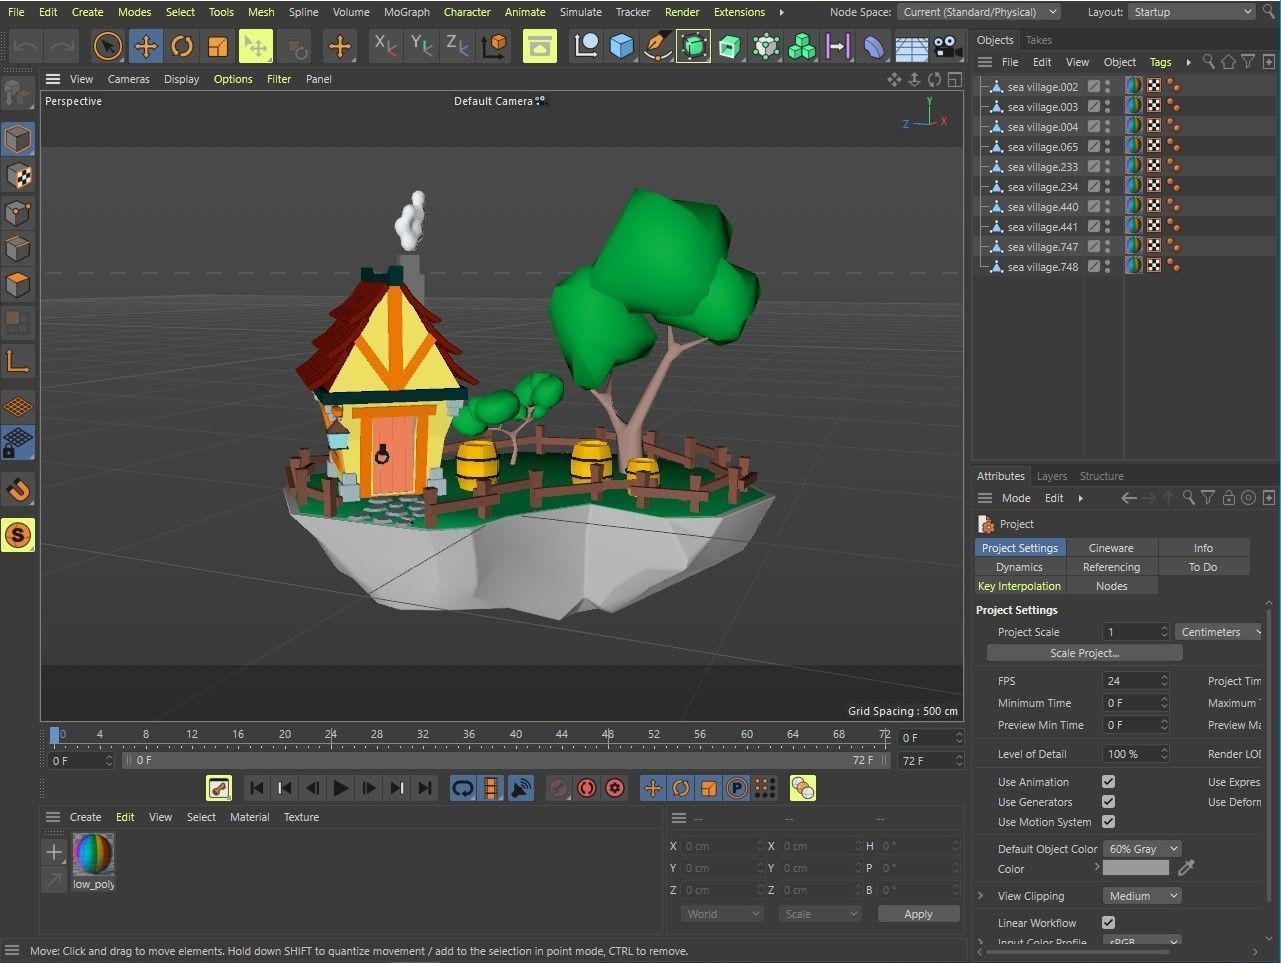The height and width of the screenshot is (963, 1281).
Task: Open the Dynamics project tab
Action: tap(1019, 567)
